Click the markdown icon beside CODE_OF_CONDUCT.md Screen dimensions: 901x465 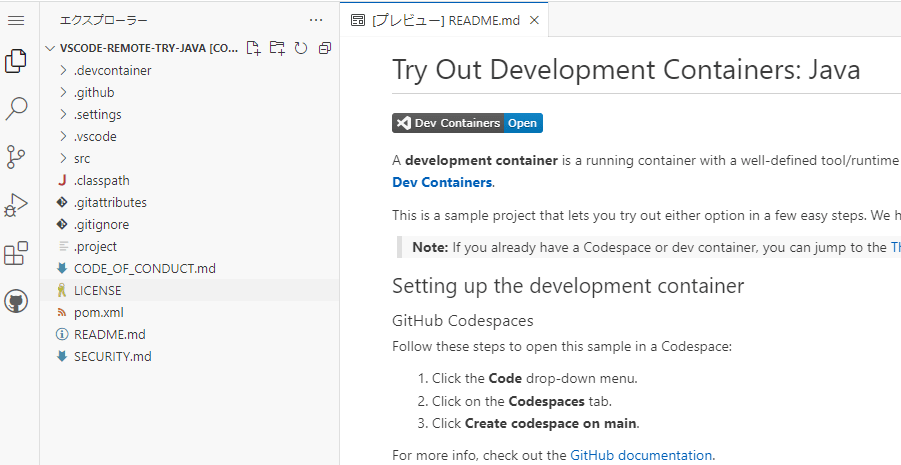(62, 268)
